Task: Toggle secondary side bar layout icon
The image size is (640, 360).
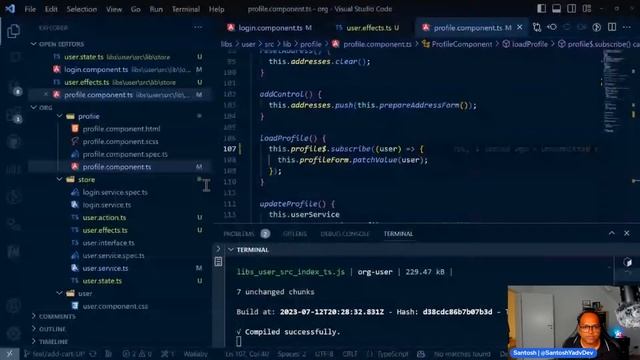Action: [571, 9]
